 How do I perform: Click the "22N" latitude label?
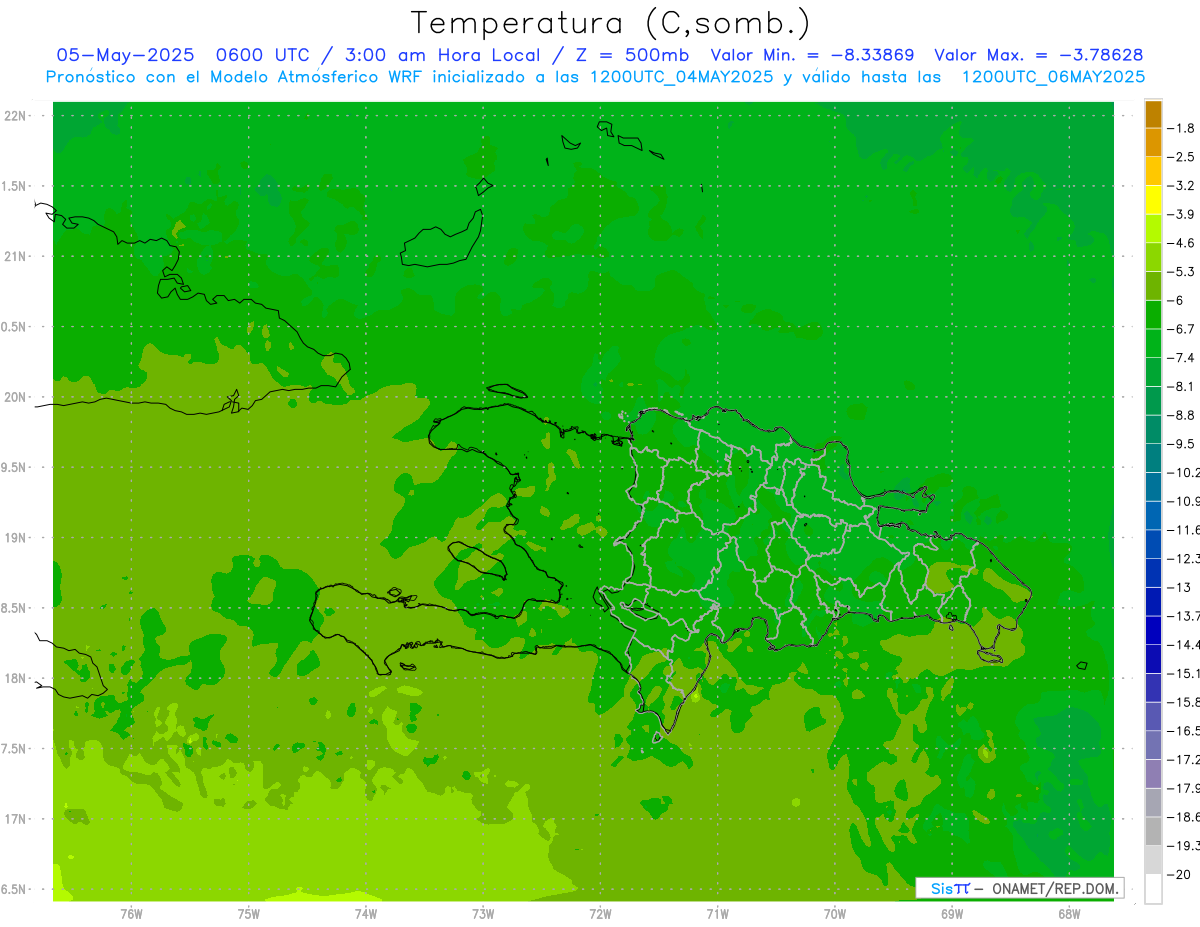[16, 116]
